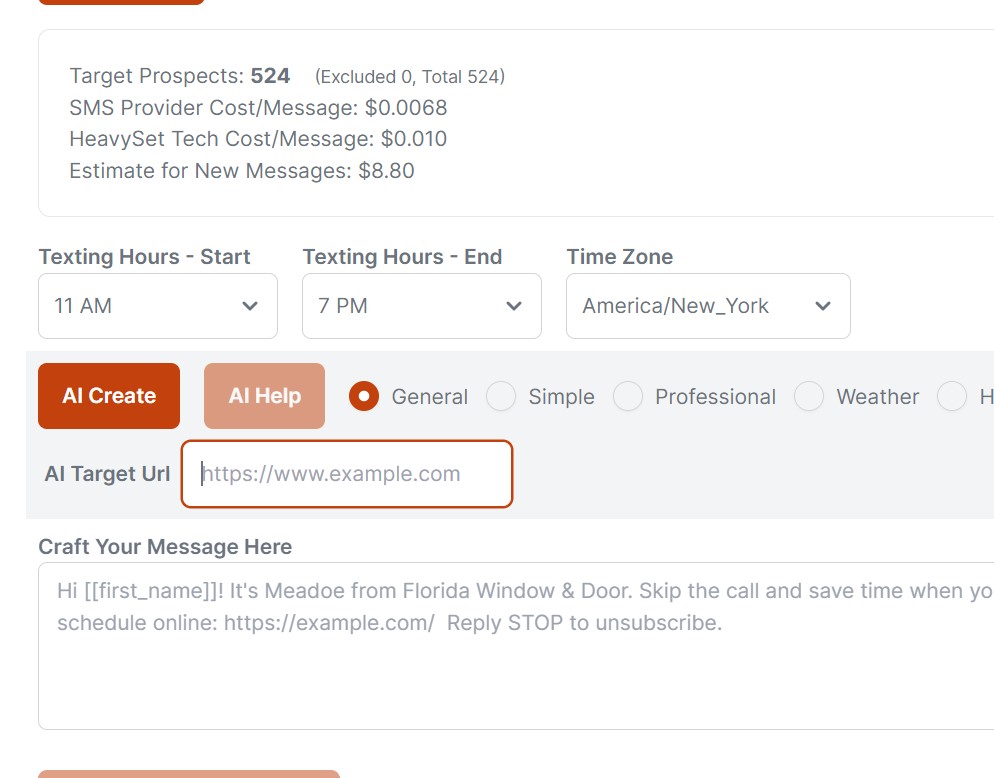The height and width of the screenshot is (778, 994).
Task: Click the Craft Your Message Here label
Action: point(165,547)
